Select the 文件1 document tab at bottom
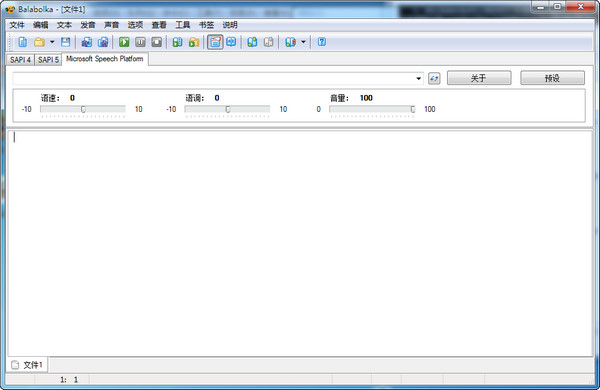This screenshot has height=390, width=600. tap(27, 365)
